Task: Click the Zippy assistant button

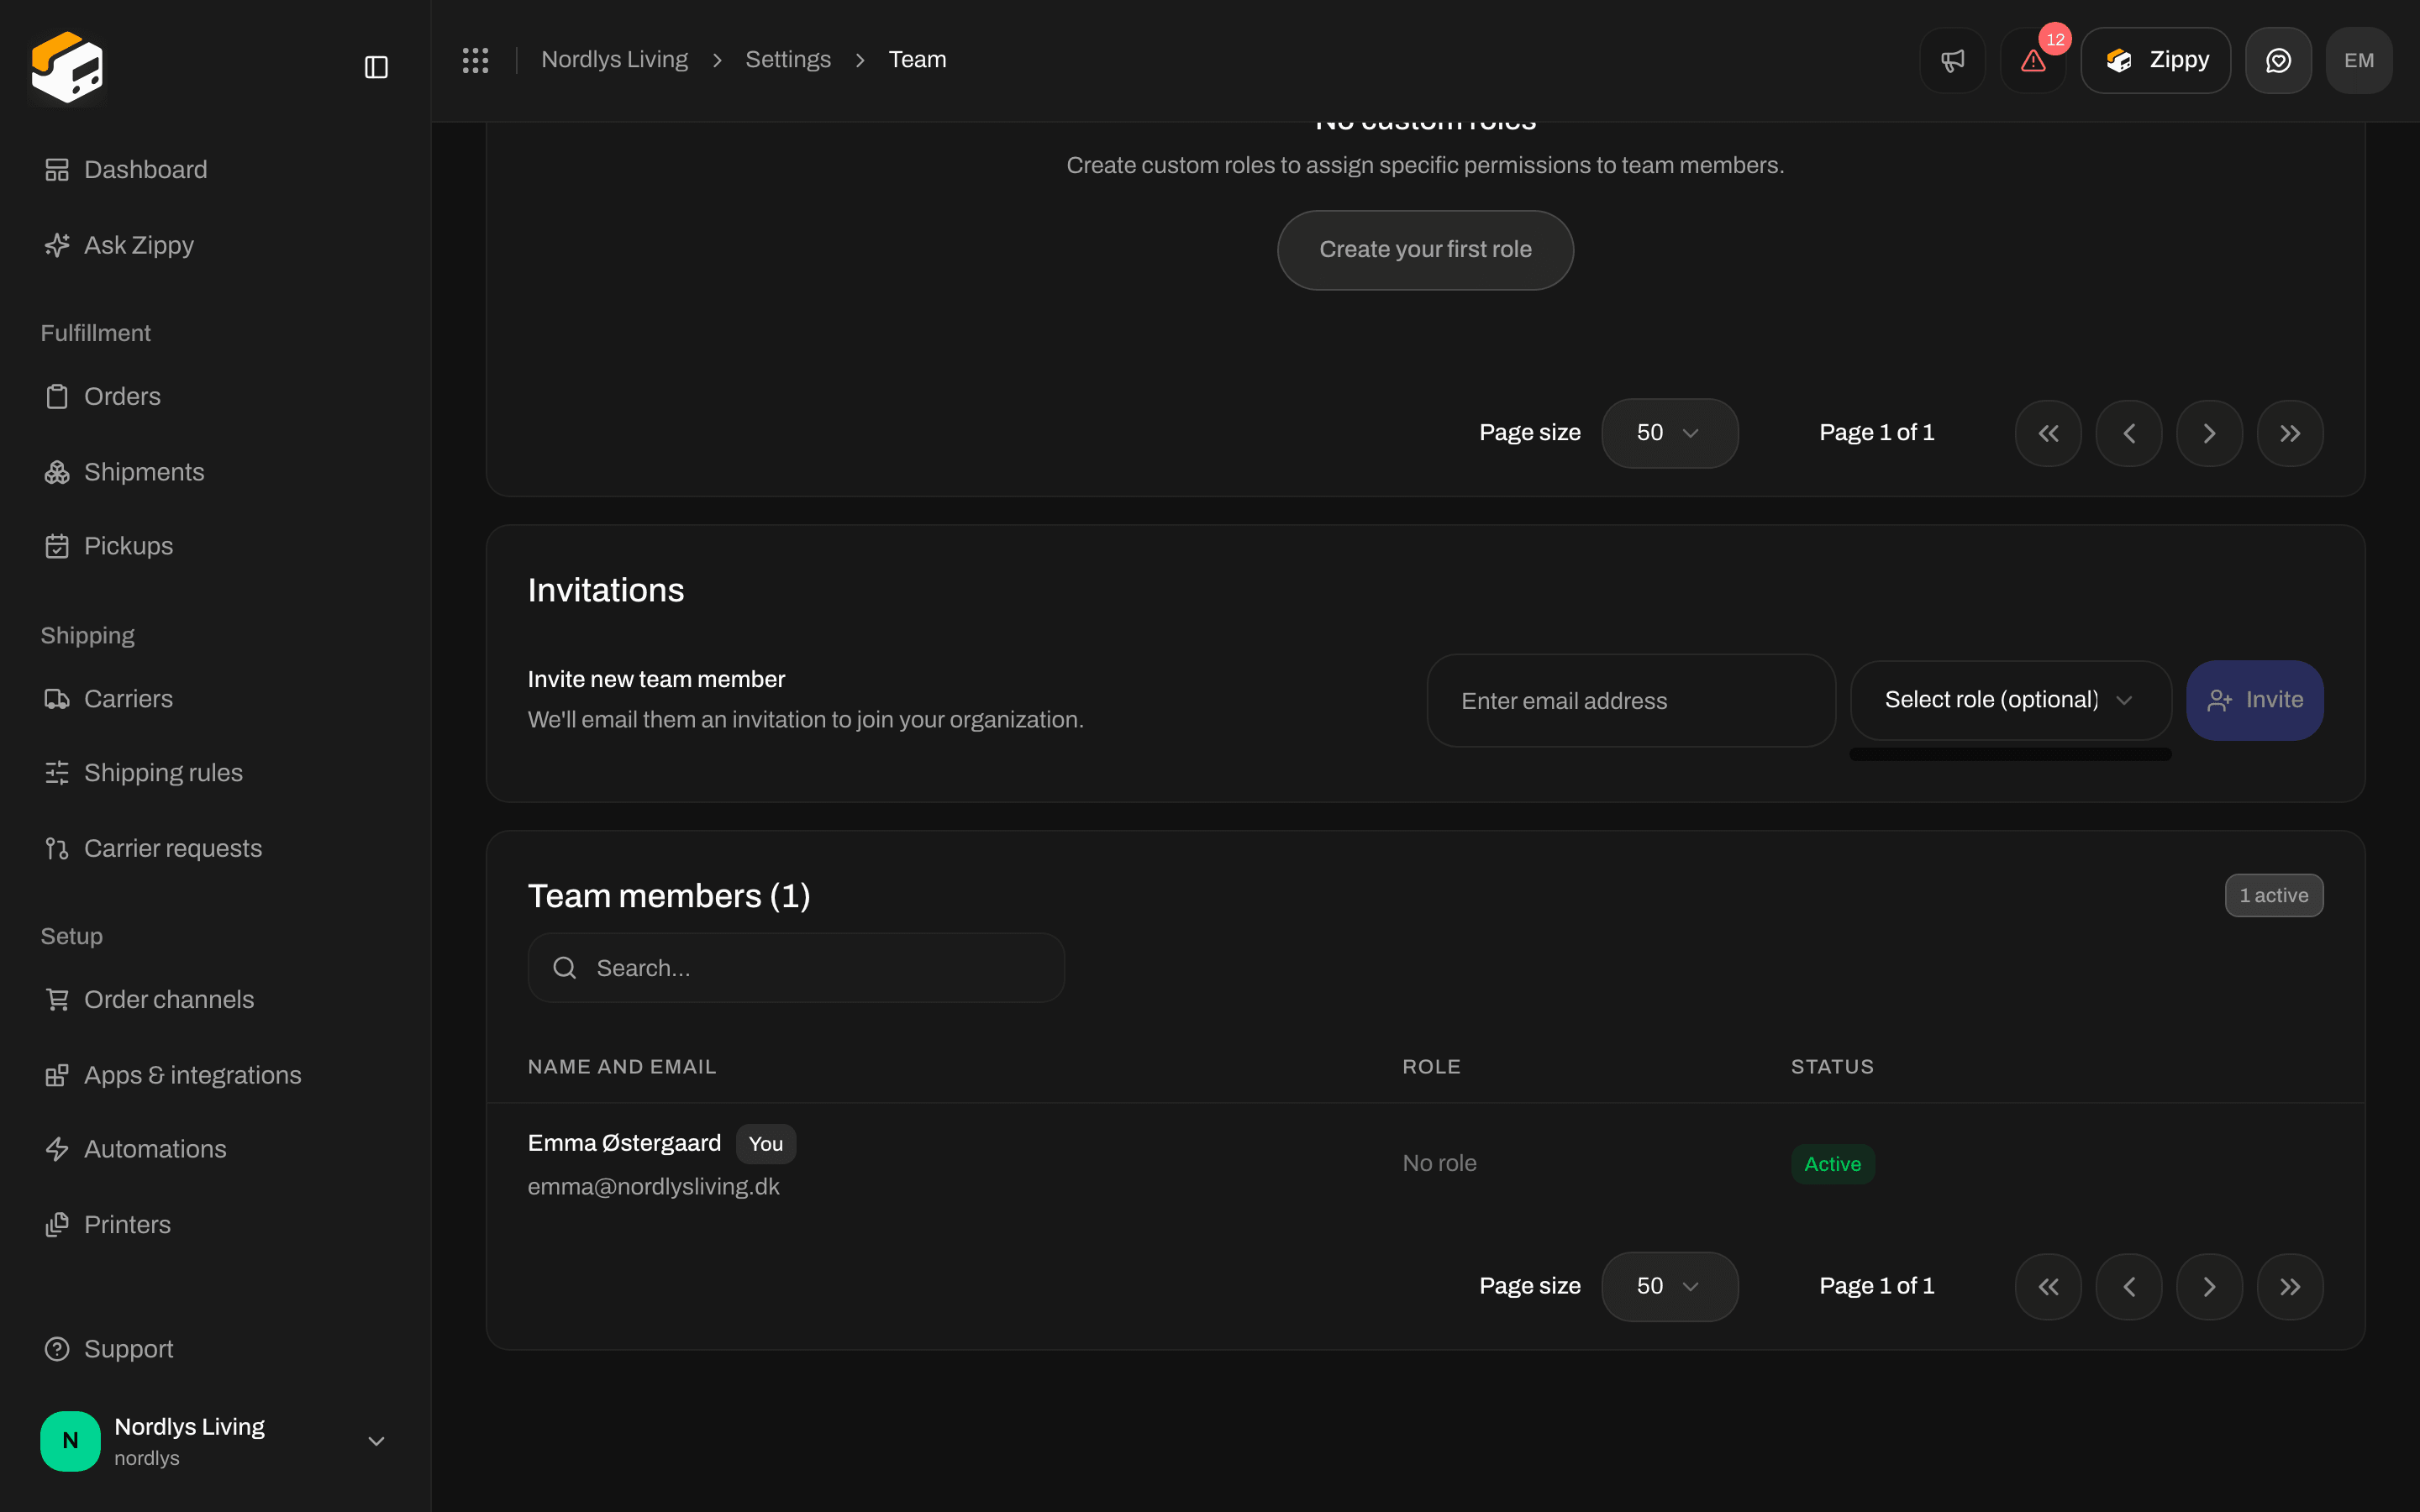Action: point(2155,60)
